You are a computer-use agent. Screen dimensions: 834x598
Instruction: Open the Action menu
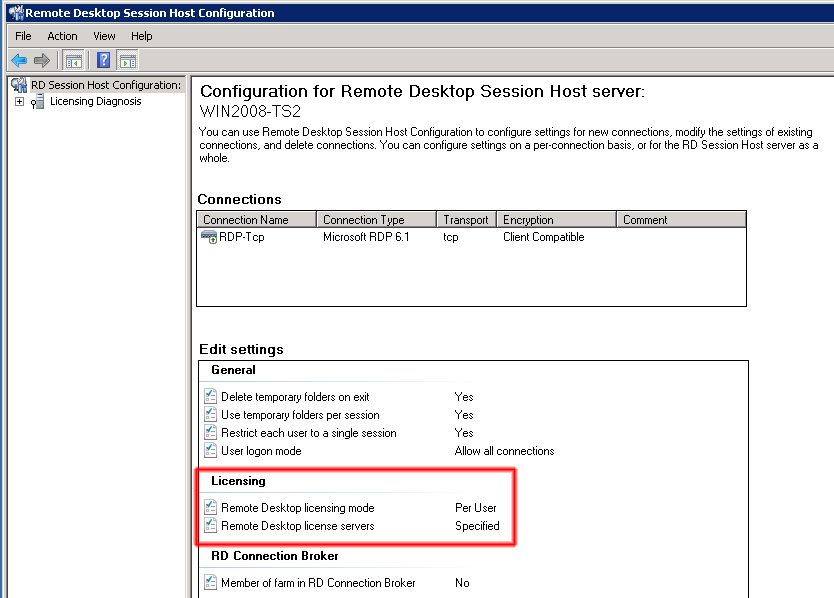coord(62,36)
